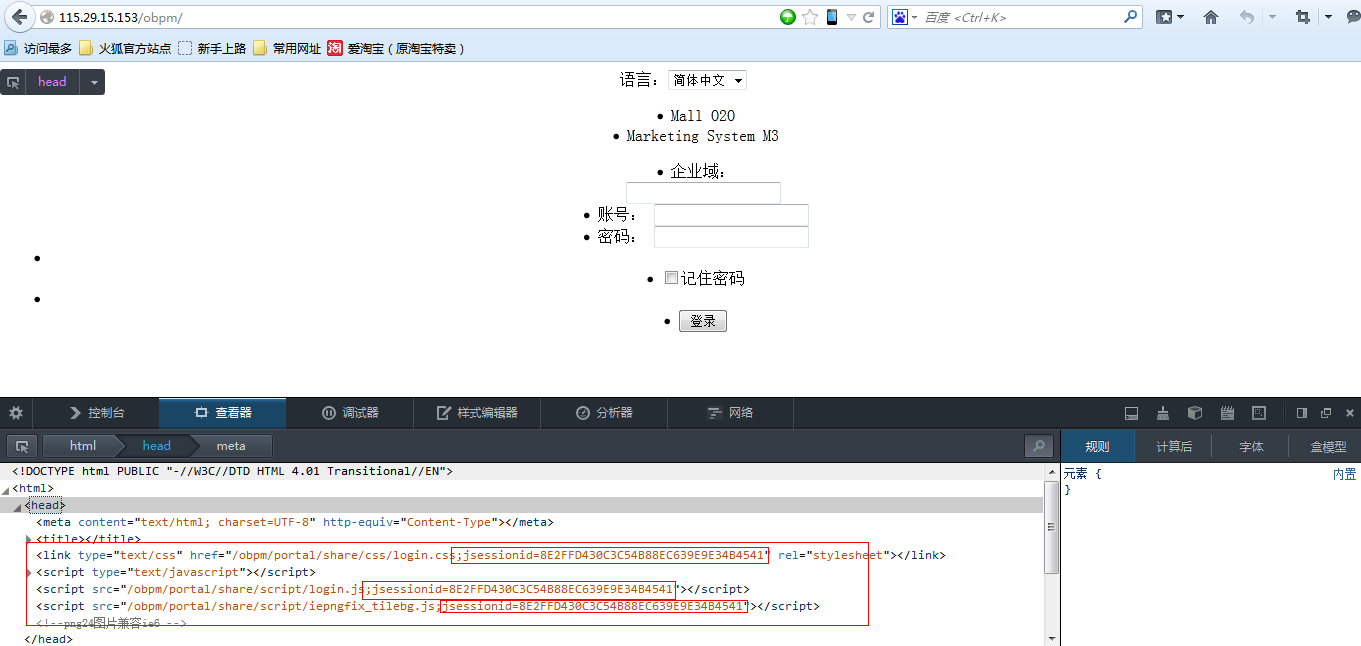Switch to the 查看器 inspector tab

(x=222, y=413)
